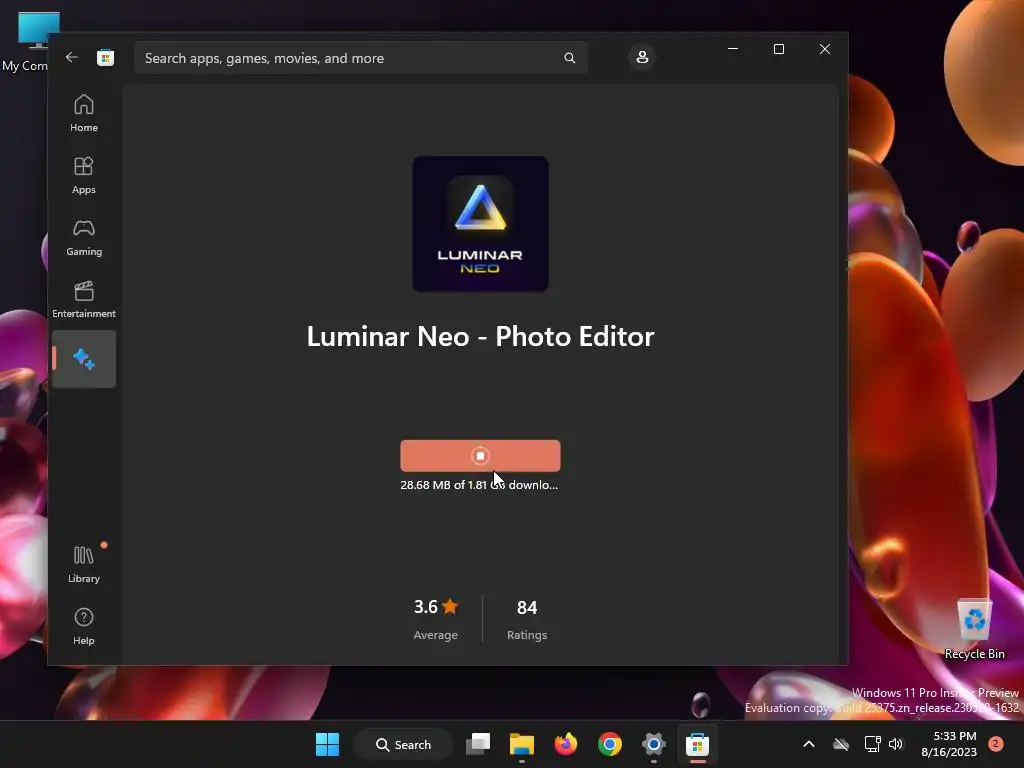
Task: Open the Gaming section in sidebar
Action: pyautogui.click(x=84, y=237)
